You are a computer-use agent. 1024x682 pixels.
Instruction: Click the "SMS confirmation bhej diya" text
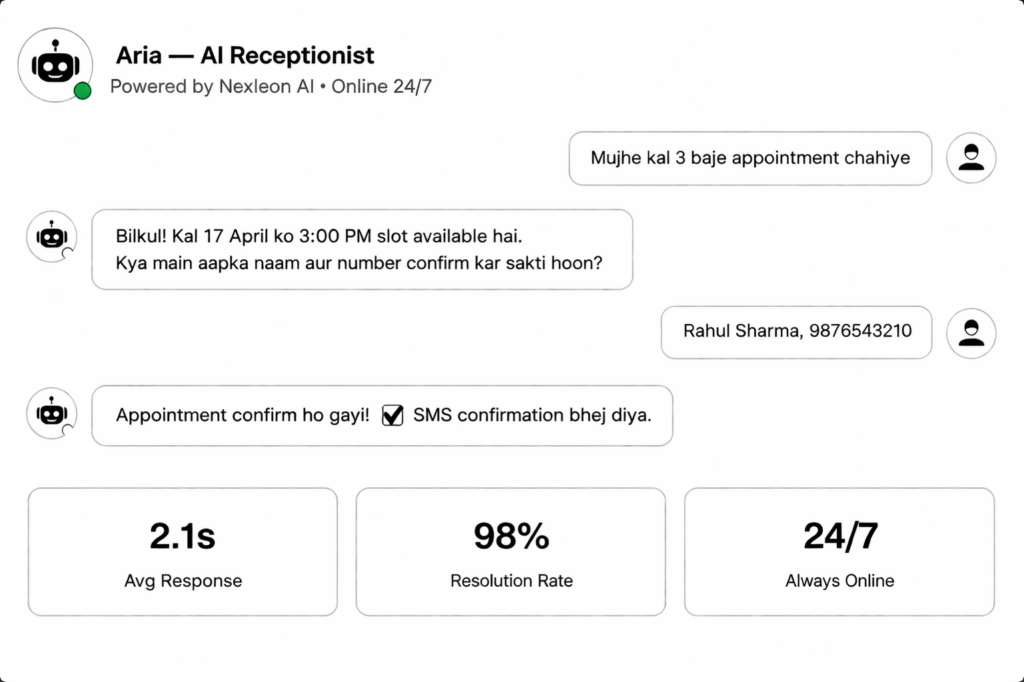532,415
